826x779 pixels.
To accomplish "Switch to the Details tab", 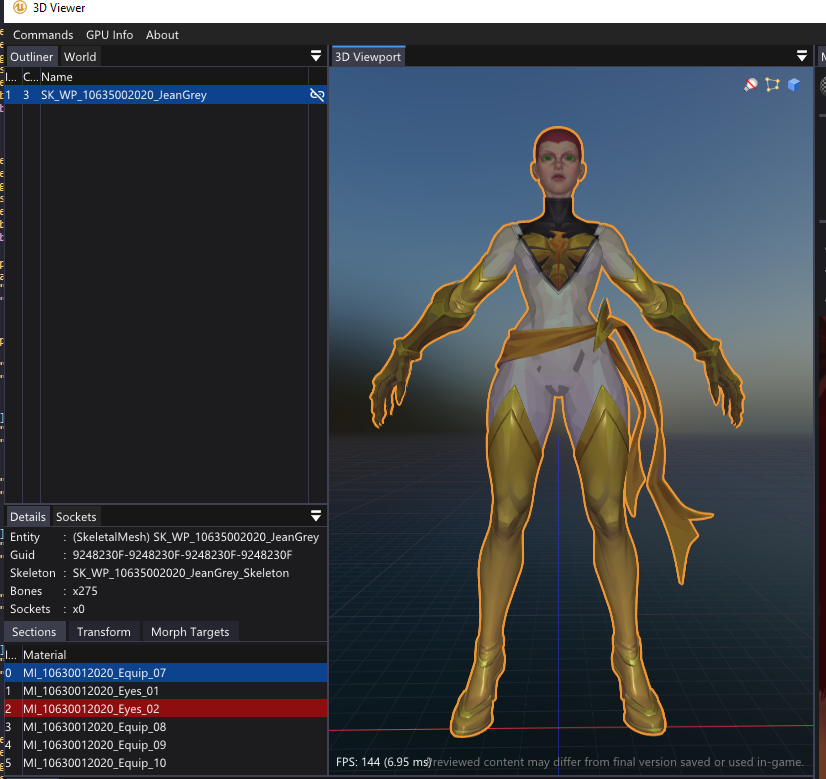I will [x=28, y=517].
